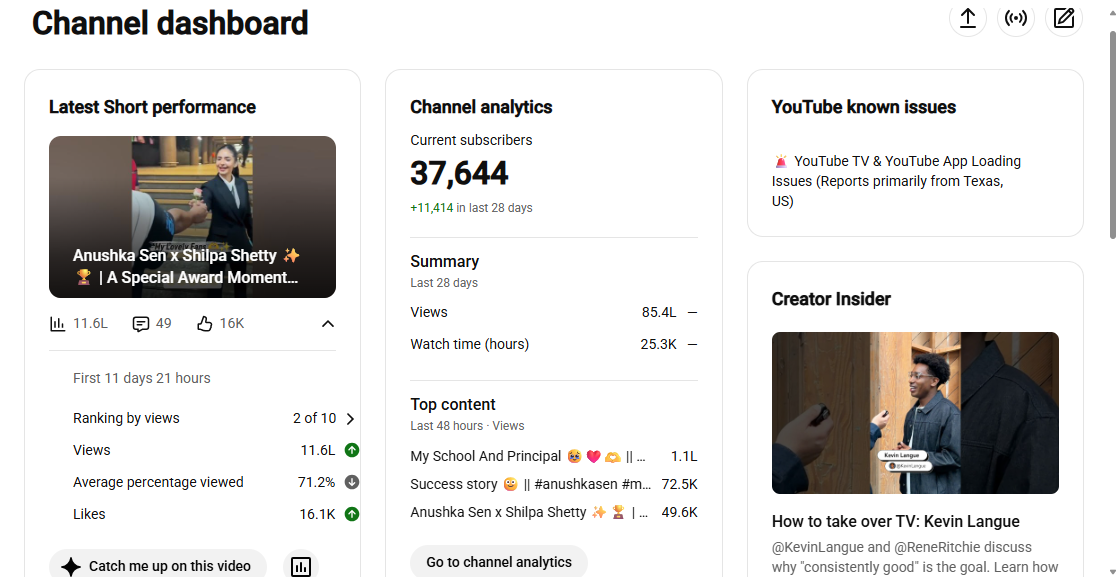Click the sparkle icon in Catch me up button

pyautogui.click(x=71, y=566)
